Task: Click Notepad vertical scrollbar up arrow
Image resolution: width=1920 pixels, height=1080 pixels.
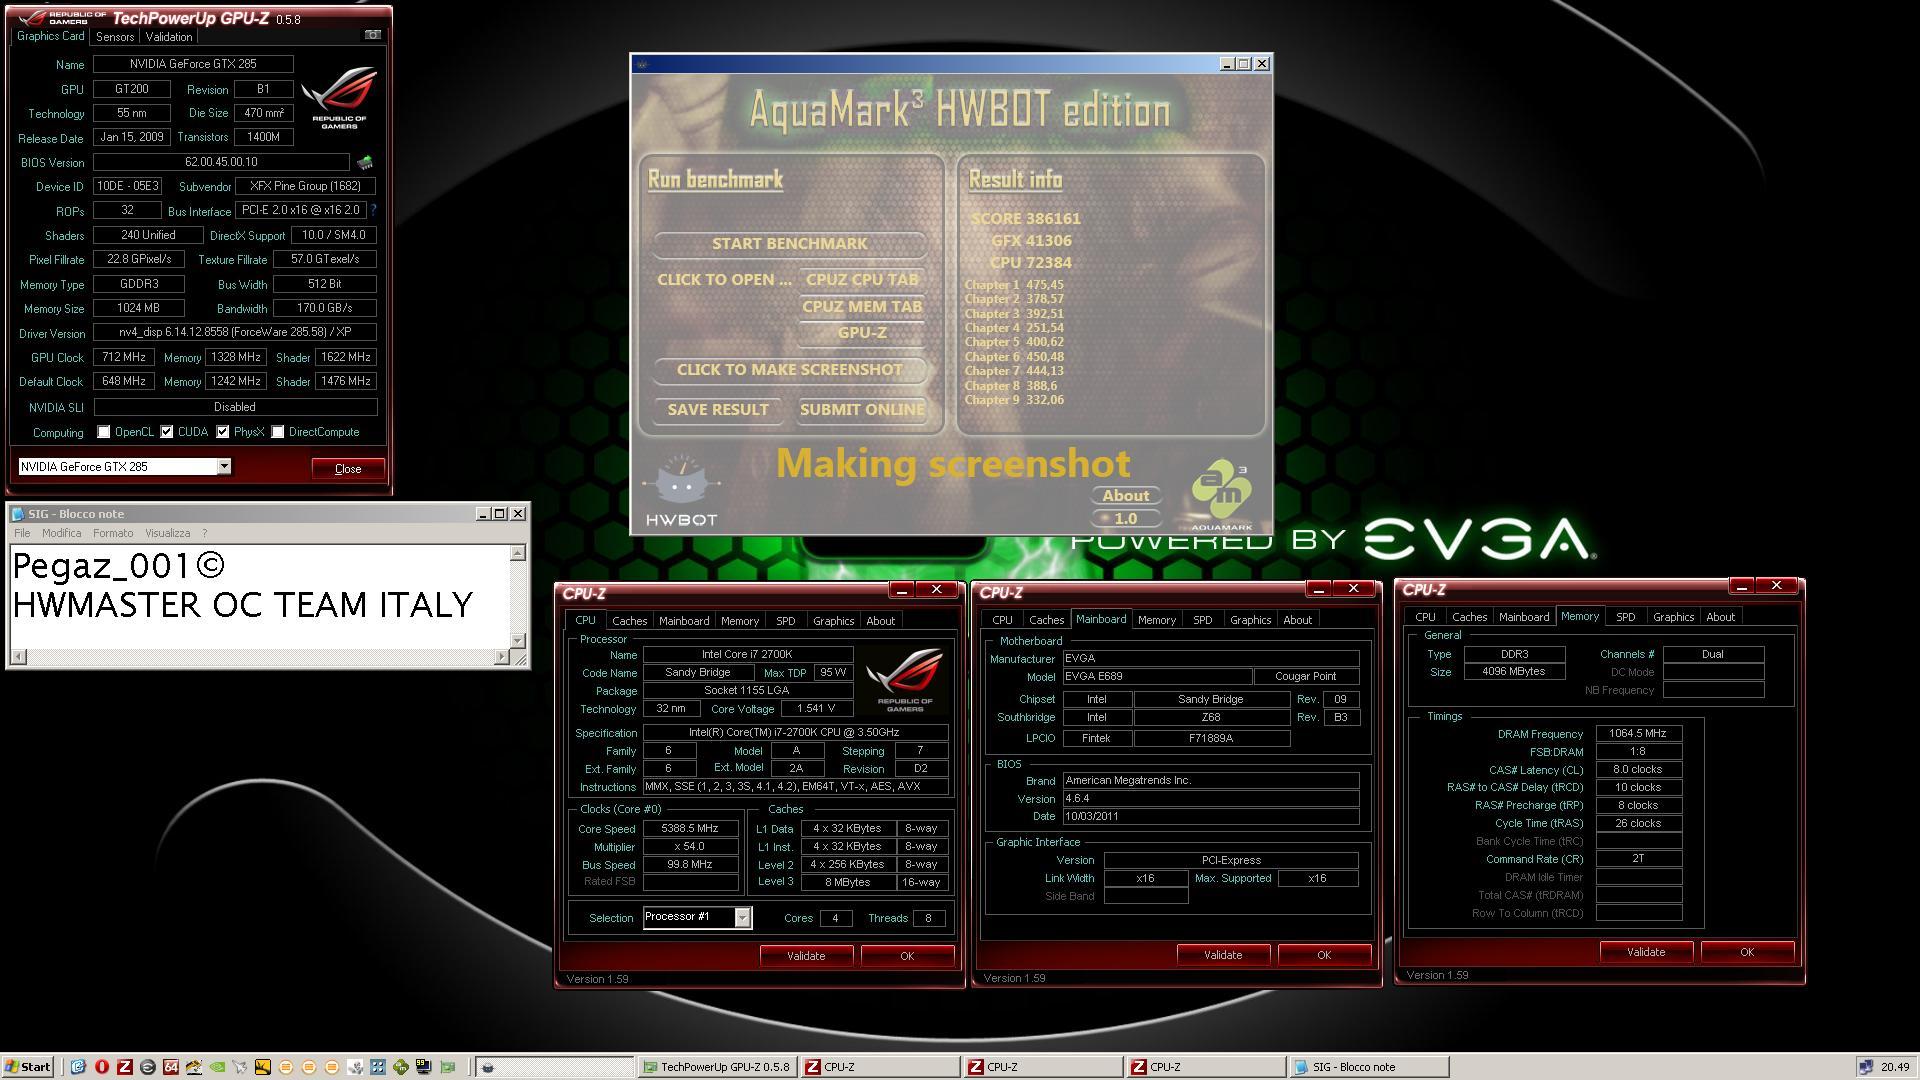Action: 518,553
